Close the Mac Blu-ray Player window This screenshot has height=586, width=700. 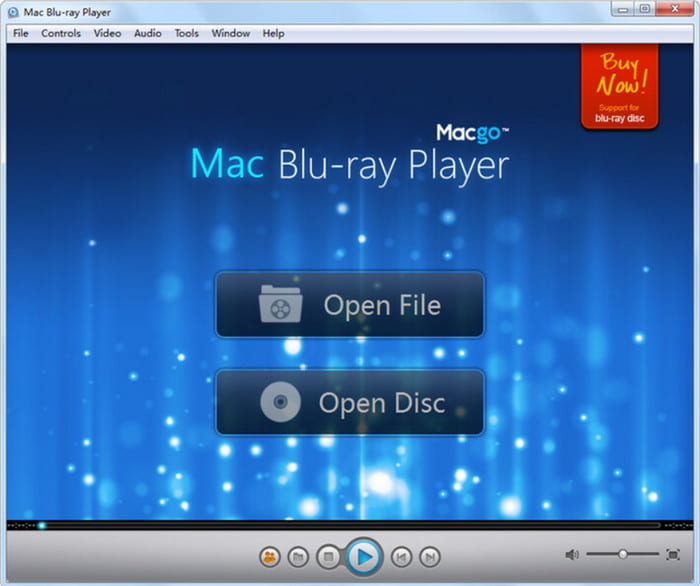[x=675, y=9]
